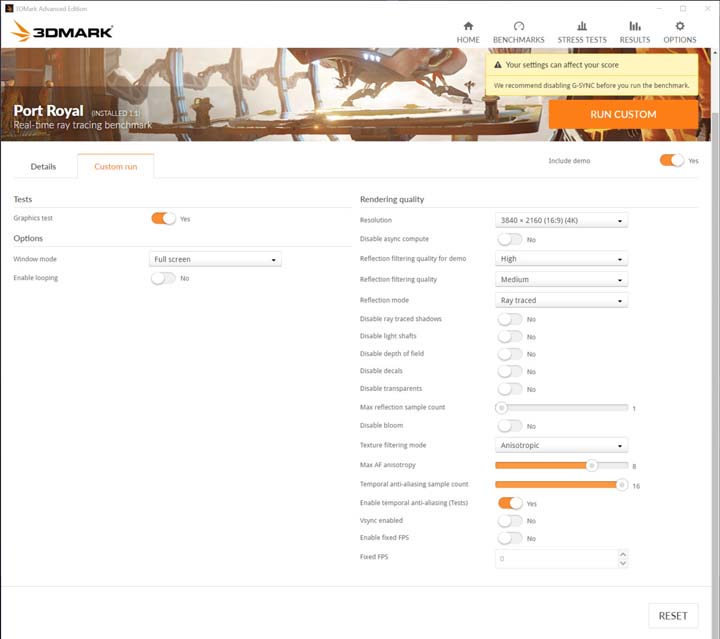Toggle Disable ray traced shadows
This screenshot has width=720, height=639.
[x=510, y=319]
